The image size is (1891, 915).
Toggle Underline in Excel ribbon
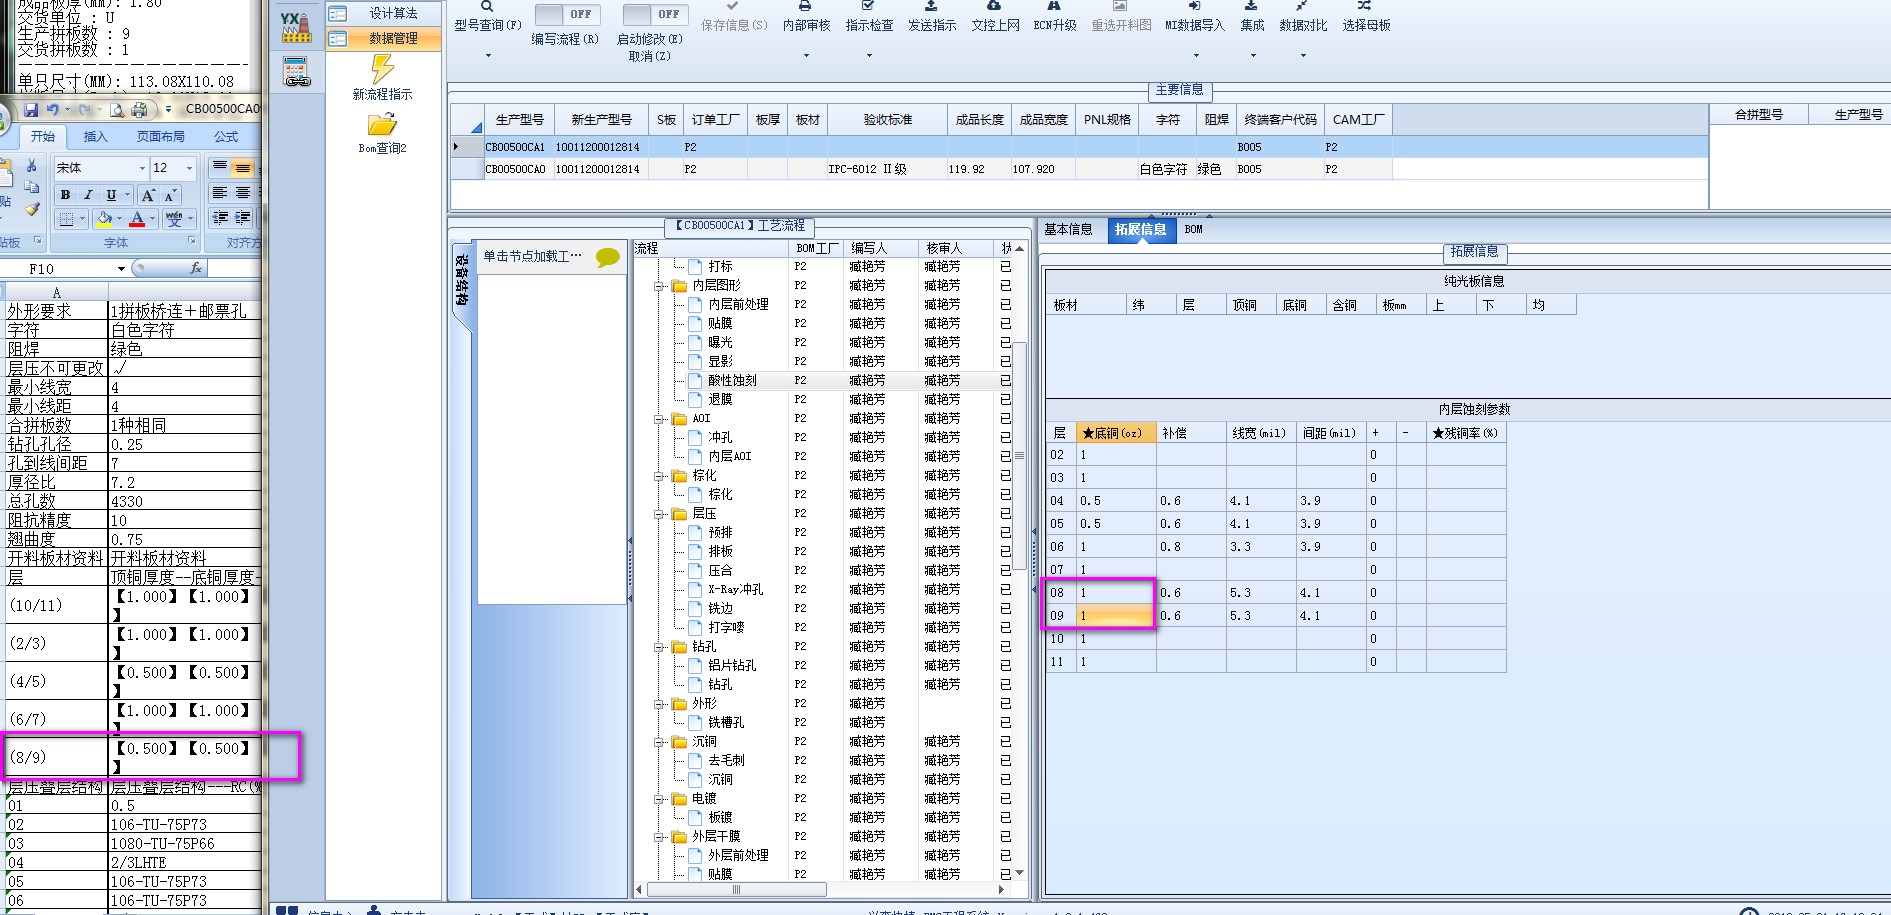point(111,195)
